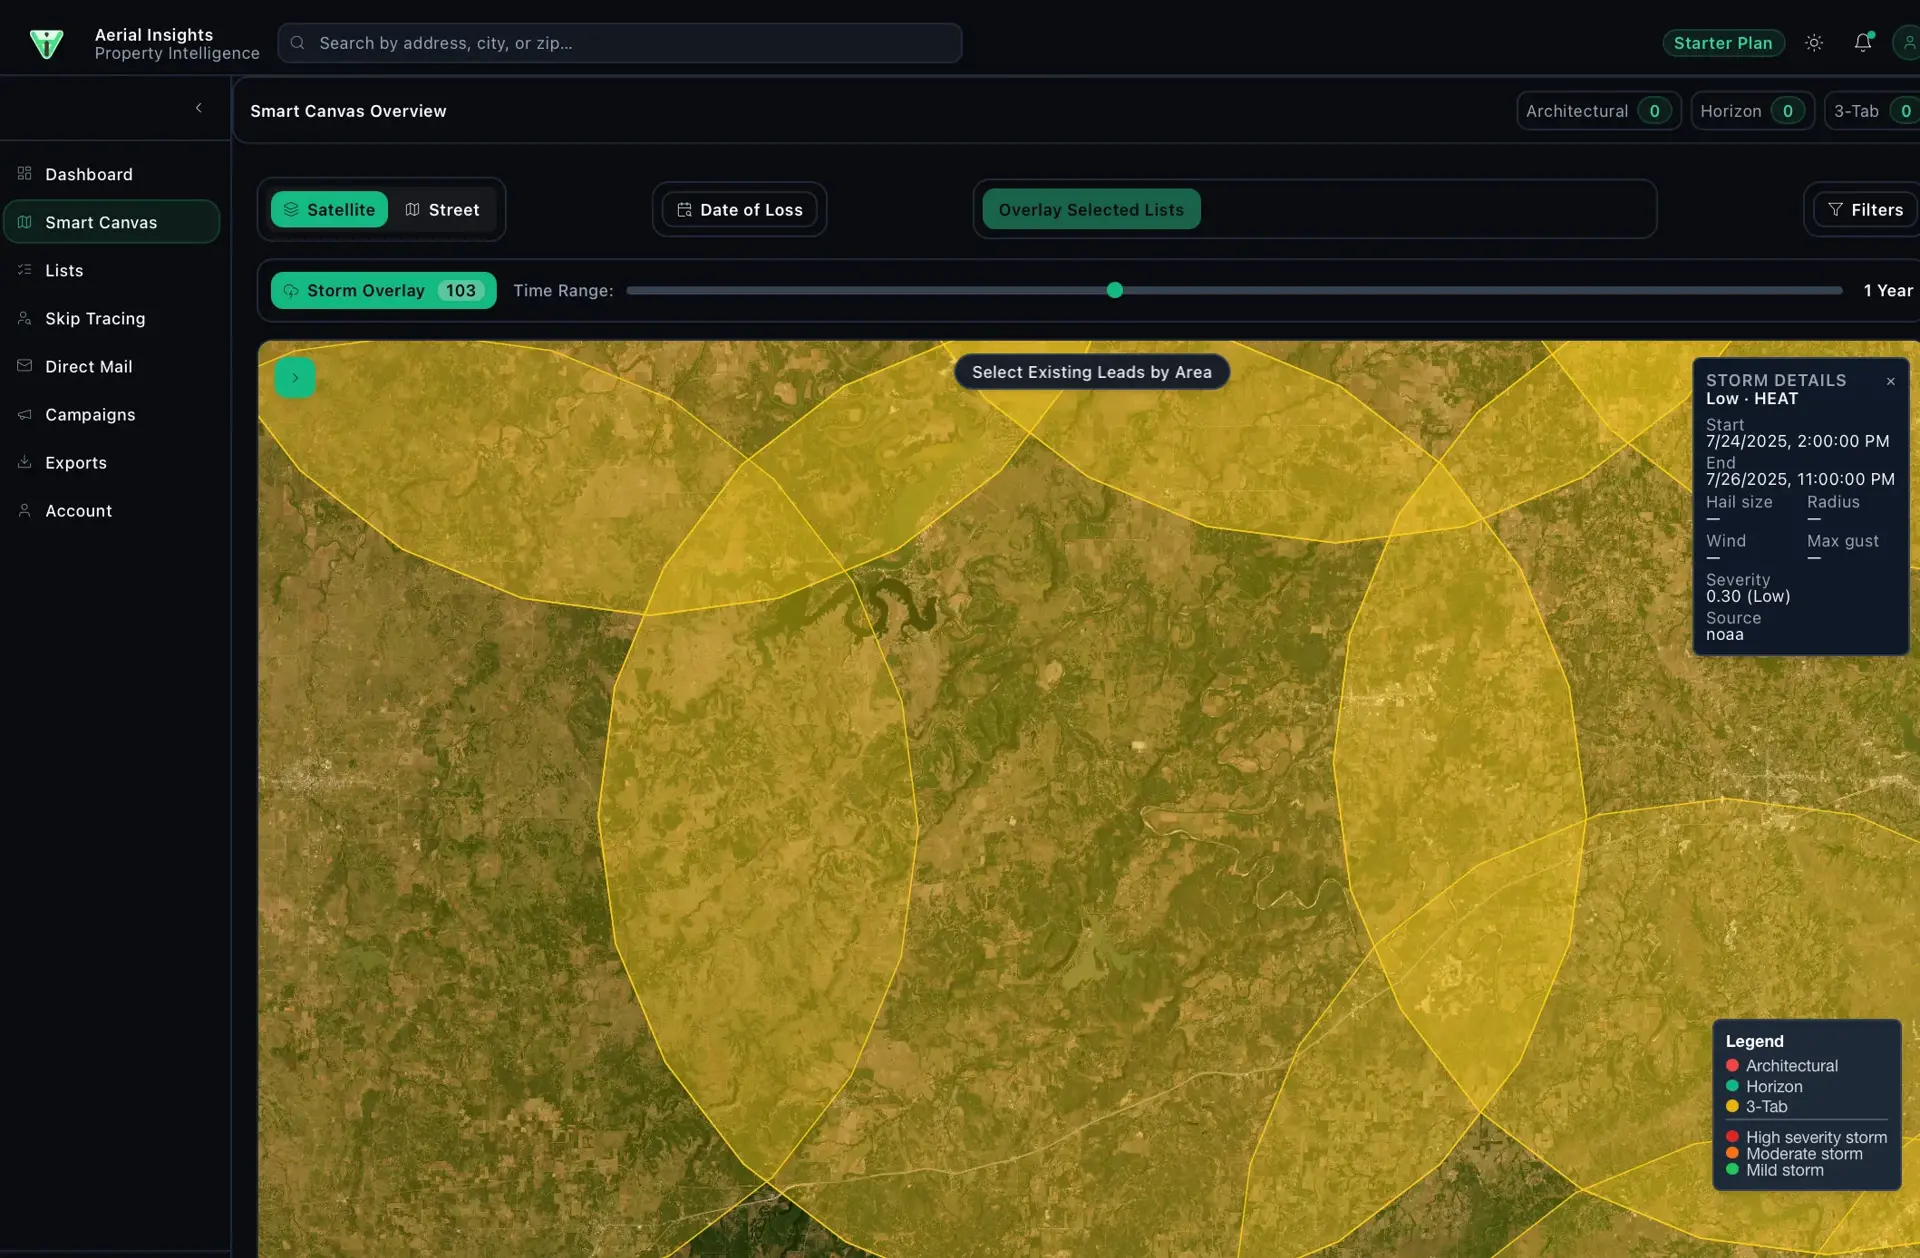Click the search magnifier icon
This screenshot has width=1920, height=1258.
pos(297,43)
